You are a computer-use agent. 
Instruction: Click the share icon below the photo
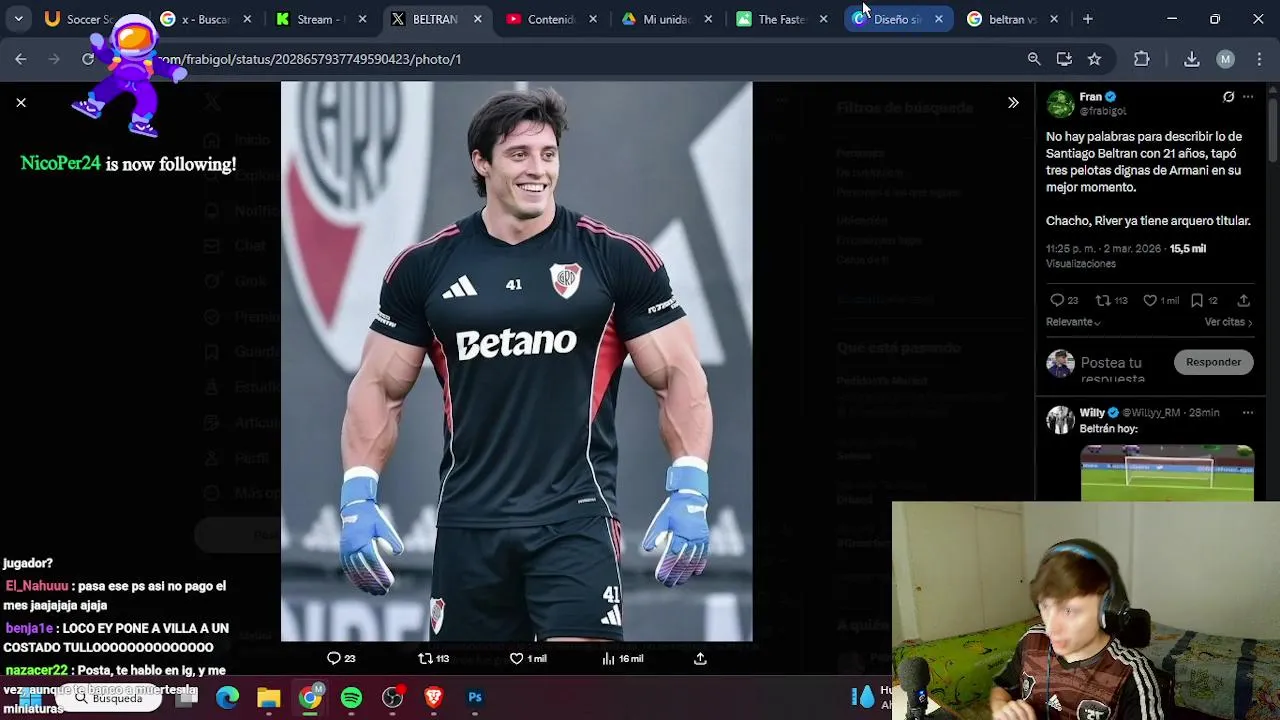pos(700,658)
